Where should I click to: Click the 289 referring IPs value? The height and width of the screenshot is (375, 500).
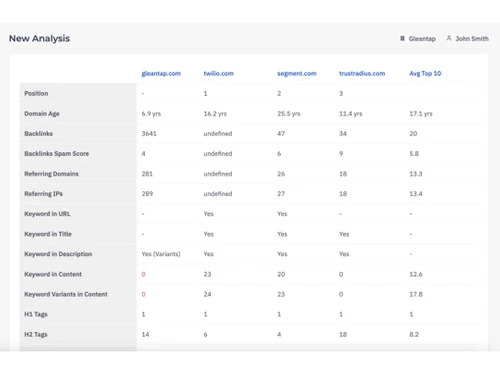tap(147, 194)
